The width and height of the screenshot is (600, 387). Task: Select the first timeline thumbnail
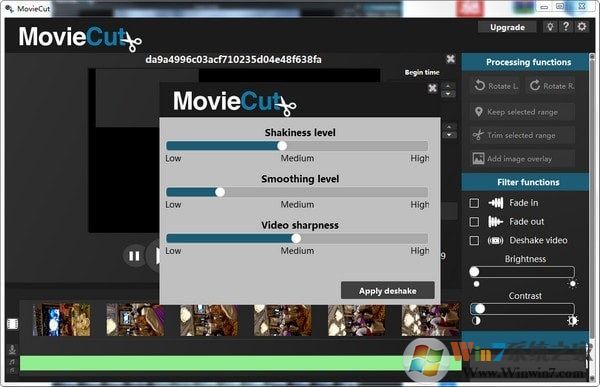point(62,320)
